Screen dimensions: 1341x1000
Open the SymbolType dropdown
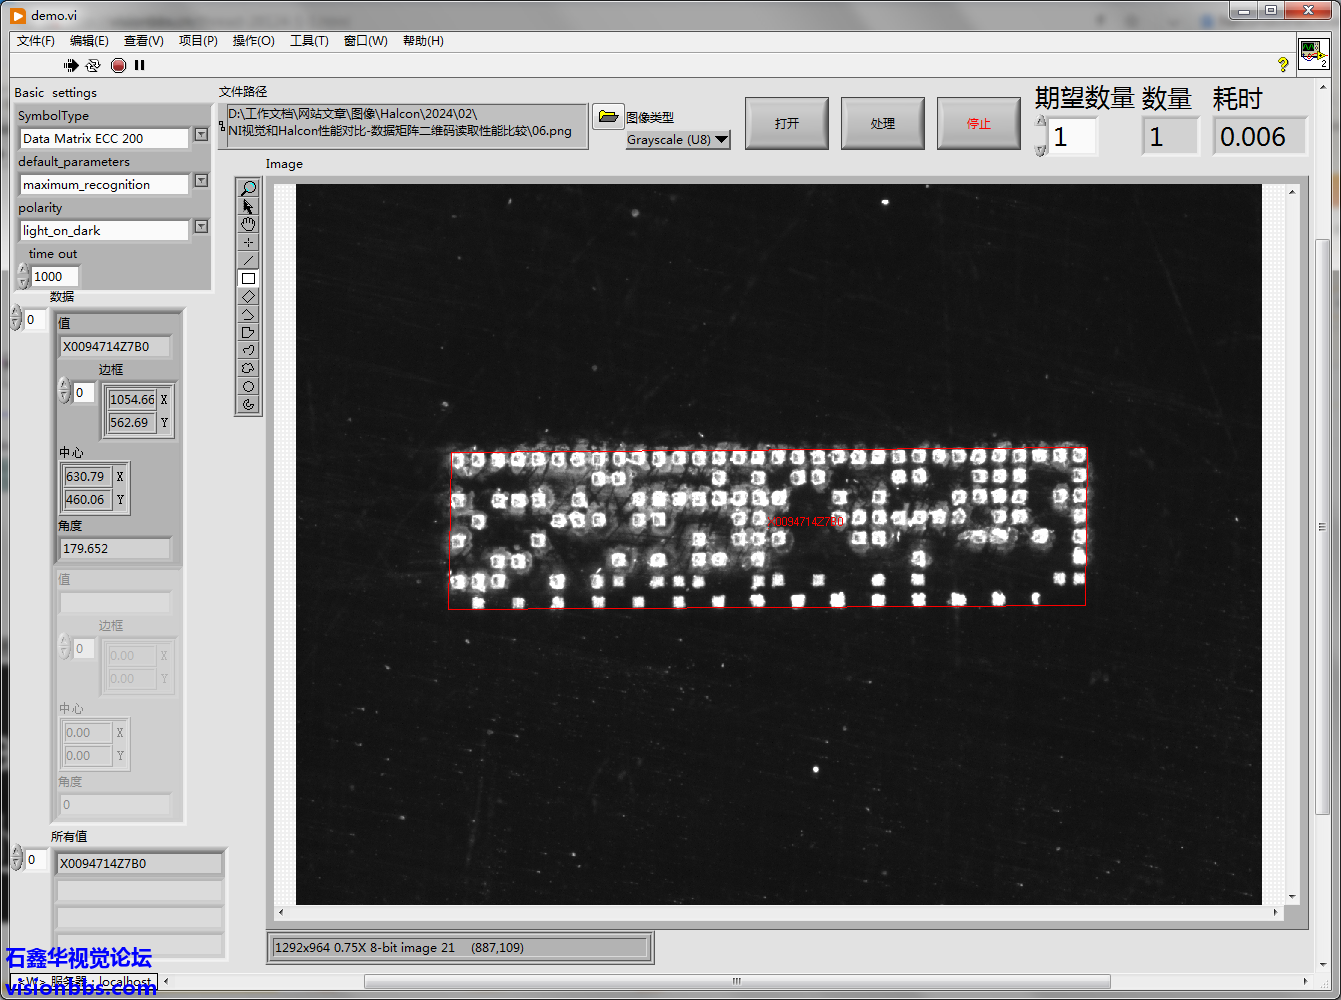[x=201, y=134]
